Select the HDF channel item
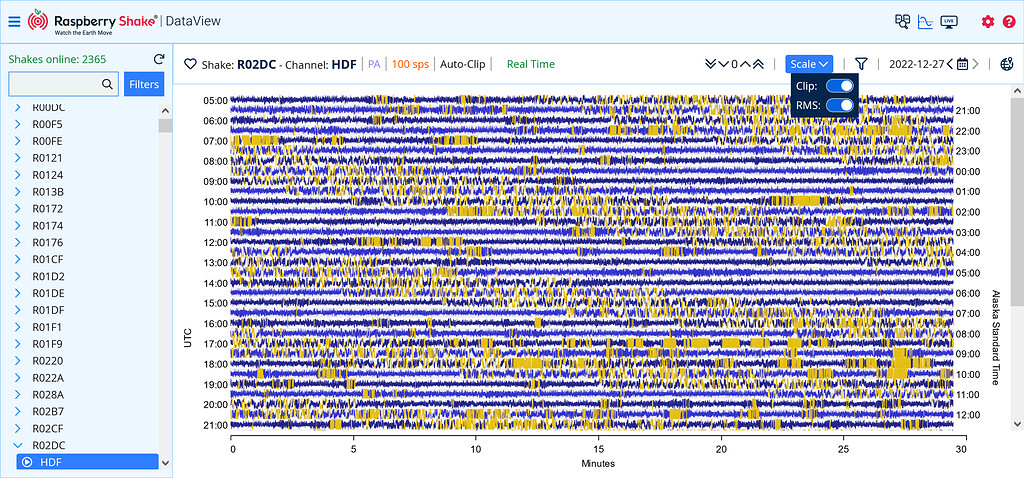This screenshot has height=478, width=1024. 87,462
